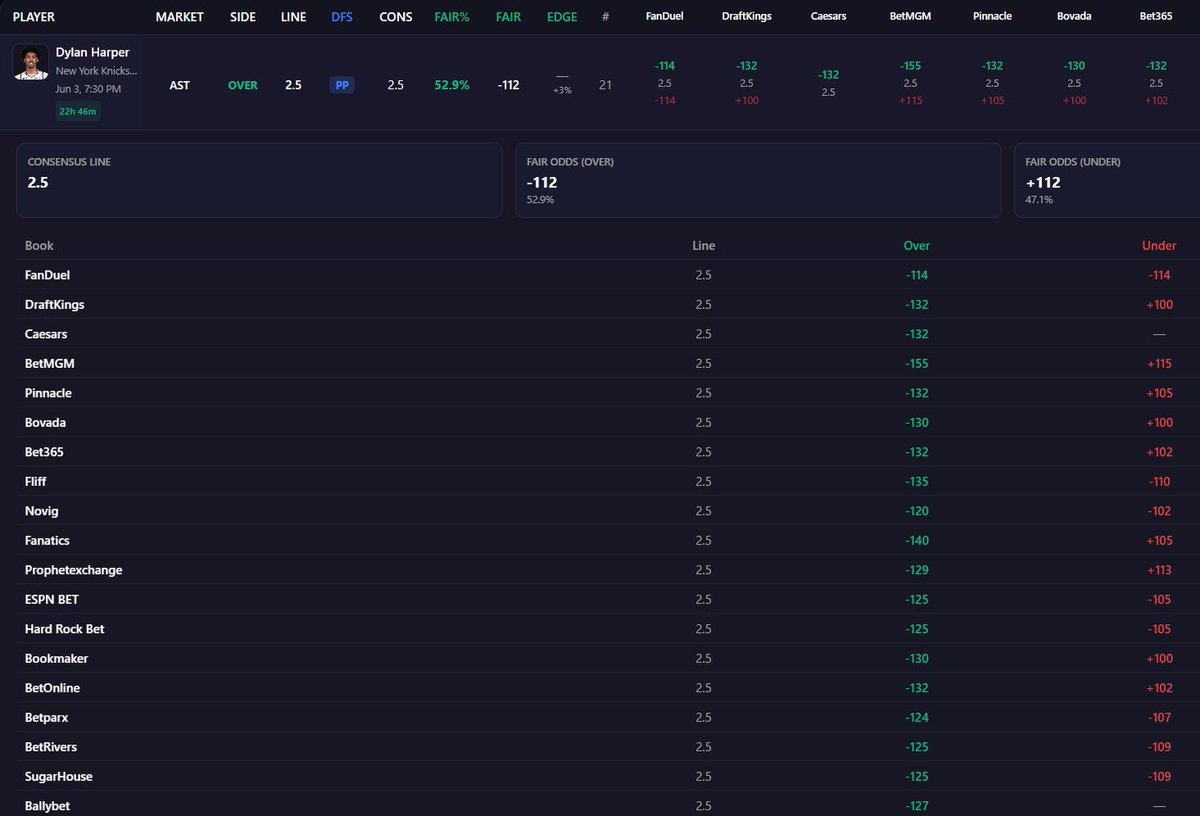Click the FanDuel column header at top
This screenshot has height=816, width=1200.
(x=664, y=17)
